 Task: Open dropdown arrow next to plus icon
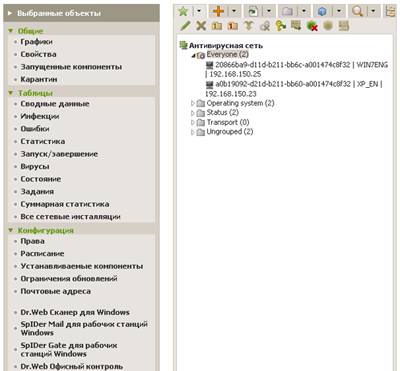(234, 11)
